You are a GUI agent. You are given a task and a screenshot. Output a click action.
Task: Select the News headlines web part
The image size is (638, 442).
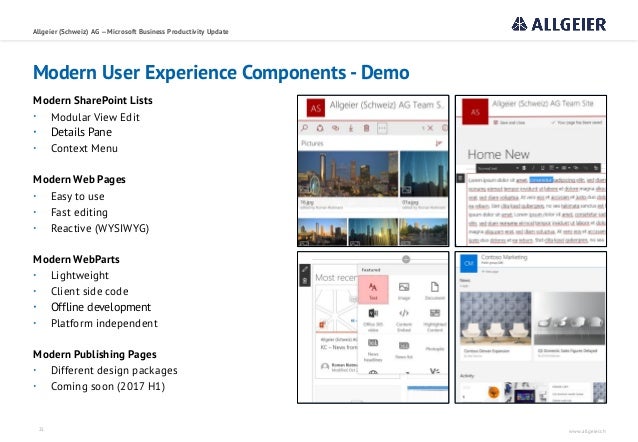(x=373, y=350)
